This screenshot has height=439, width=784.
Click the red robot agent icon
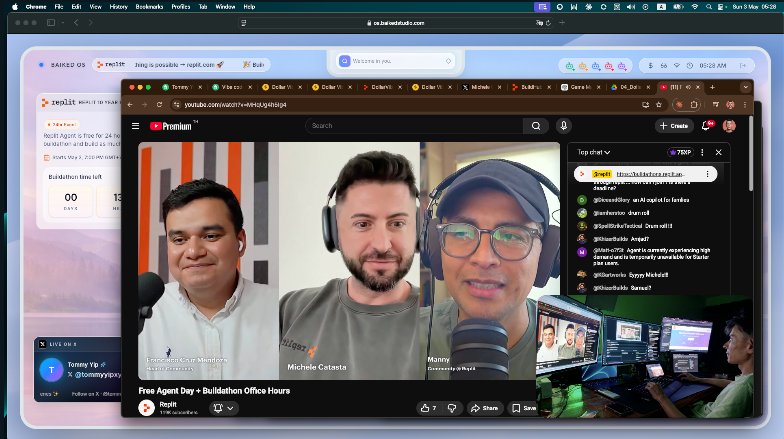[608, 66]
